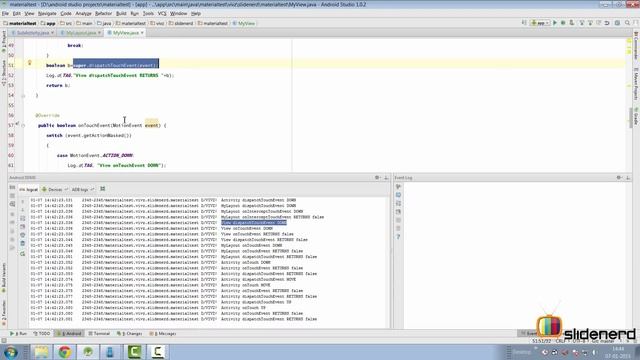Select the MyView.java editor tab
The width and height of the screenshot is (640, 360).
[x=126, y=33]
